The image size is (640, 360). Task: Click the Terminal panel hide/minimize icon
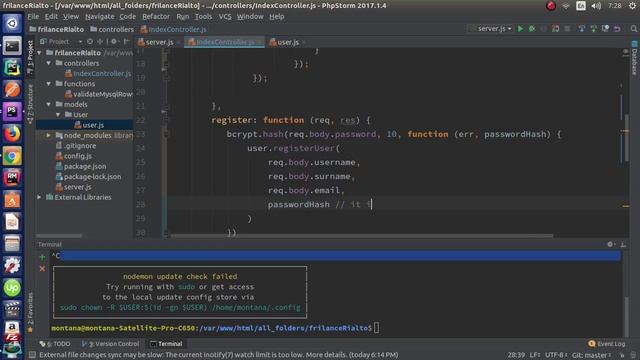click(623, 244)
